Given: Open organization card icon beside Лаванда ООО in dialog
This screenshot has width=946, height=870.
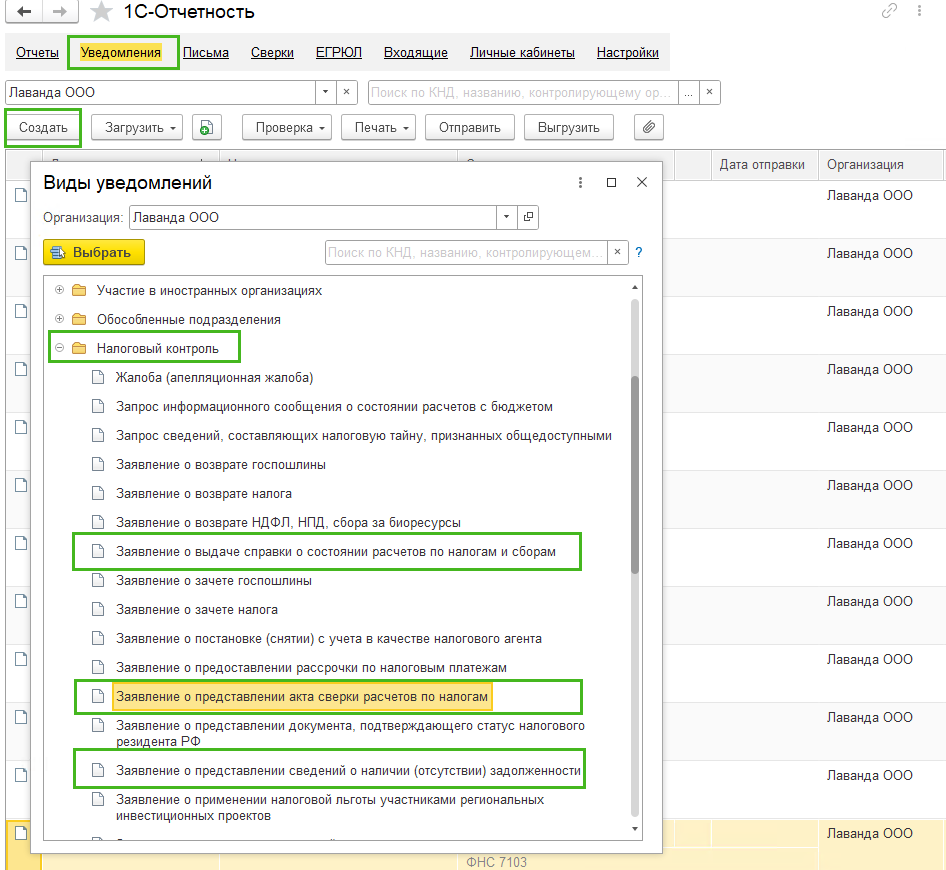Looking at the screenshot, I should [x=528, y=217].
